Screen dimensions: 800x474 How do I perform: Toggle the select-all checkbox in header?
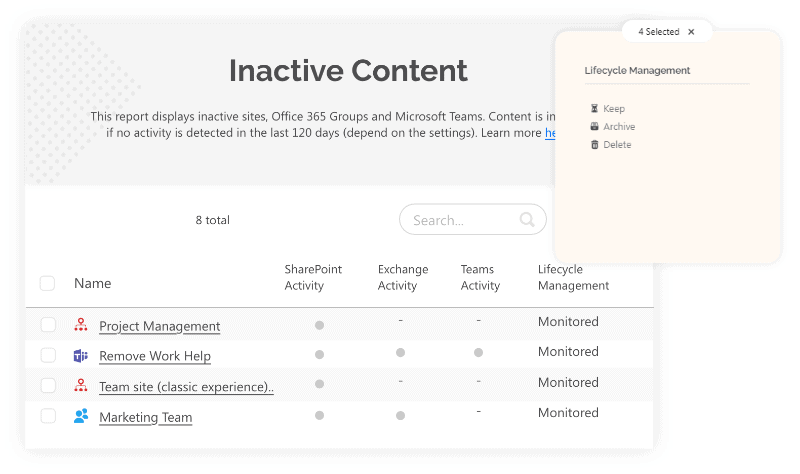tap(48, 283)
